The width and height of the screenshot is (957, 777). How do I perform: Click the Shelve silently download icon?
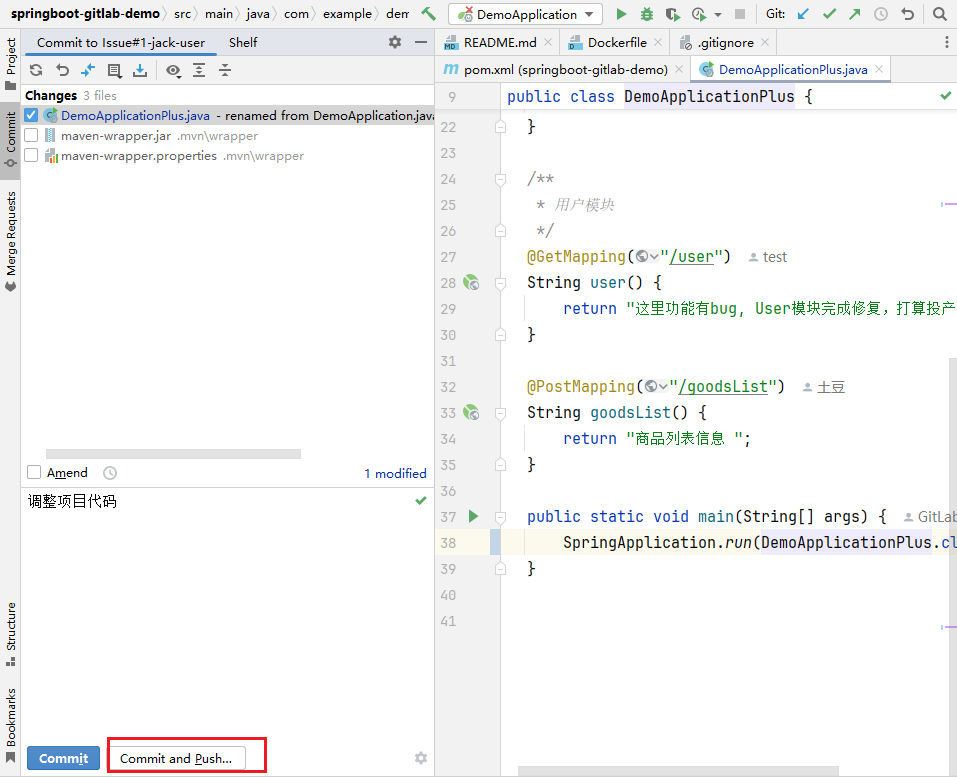tap(140, 70)
